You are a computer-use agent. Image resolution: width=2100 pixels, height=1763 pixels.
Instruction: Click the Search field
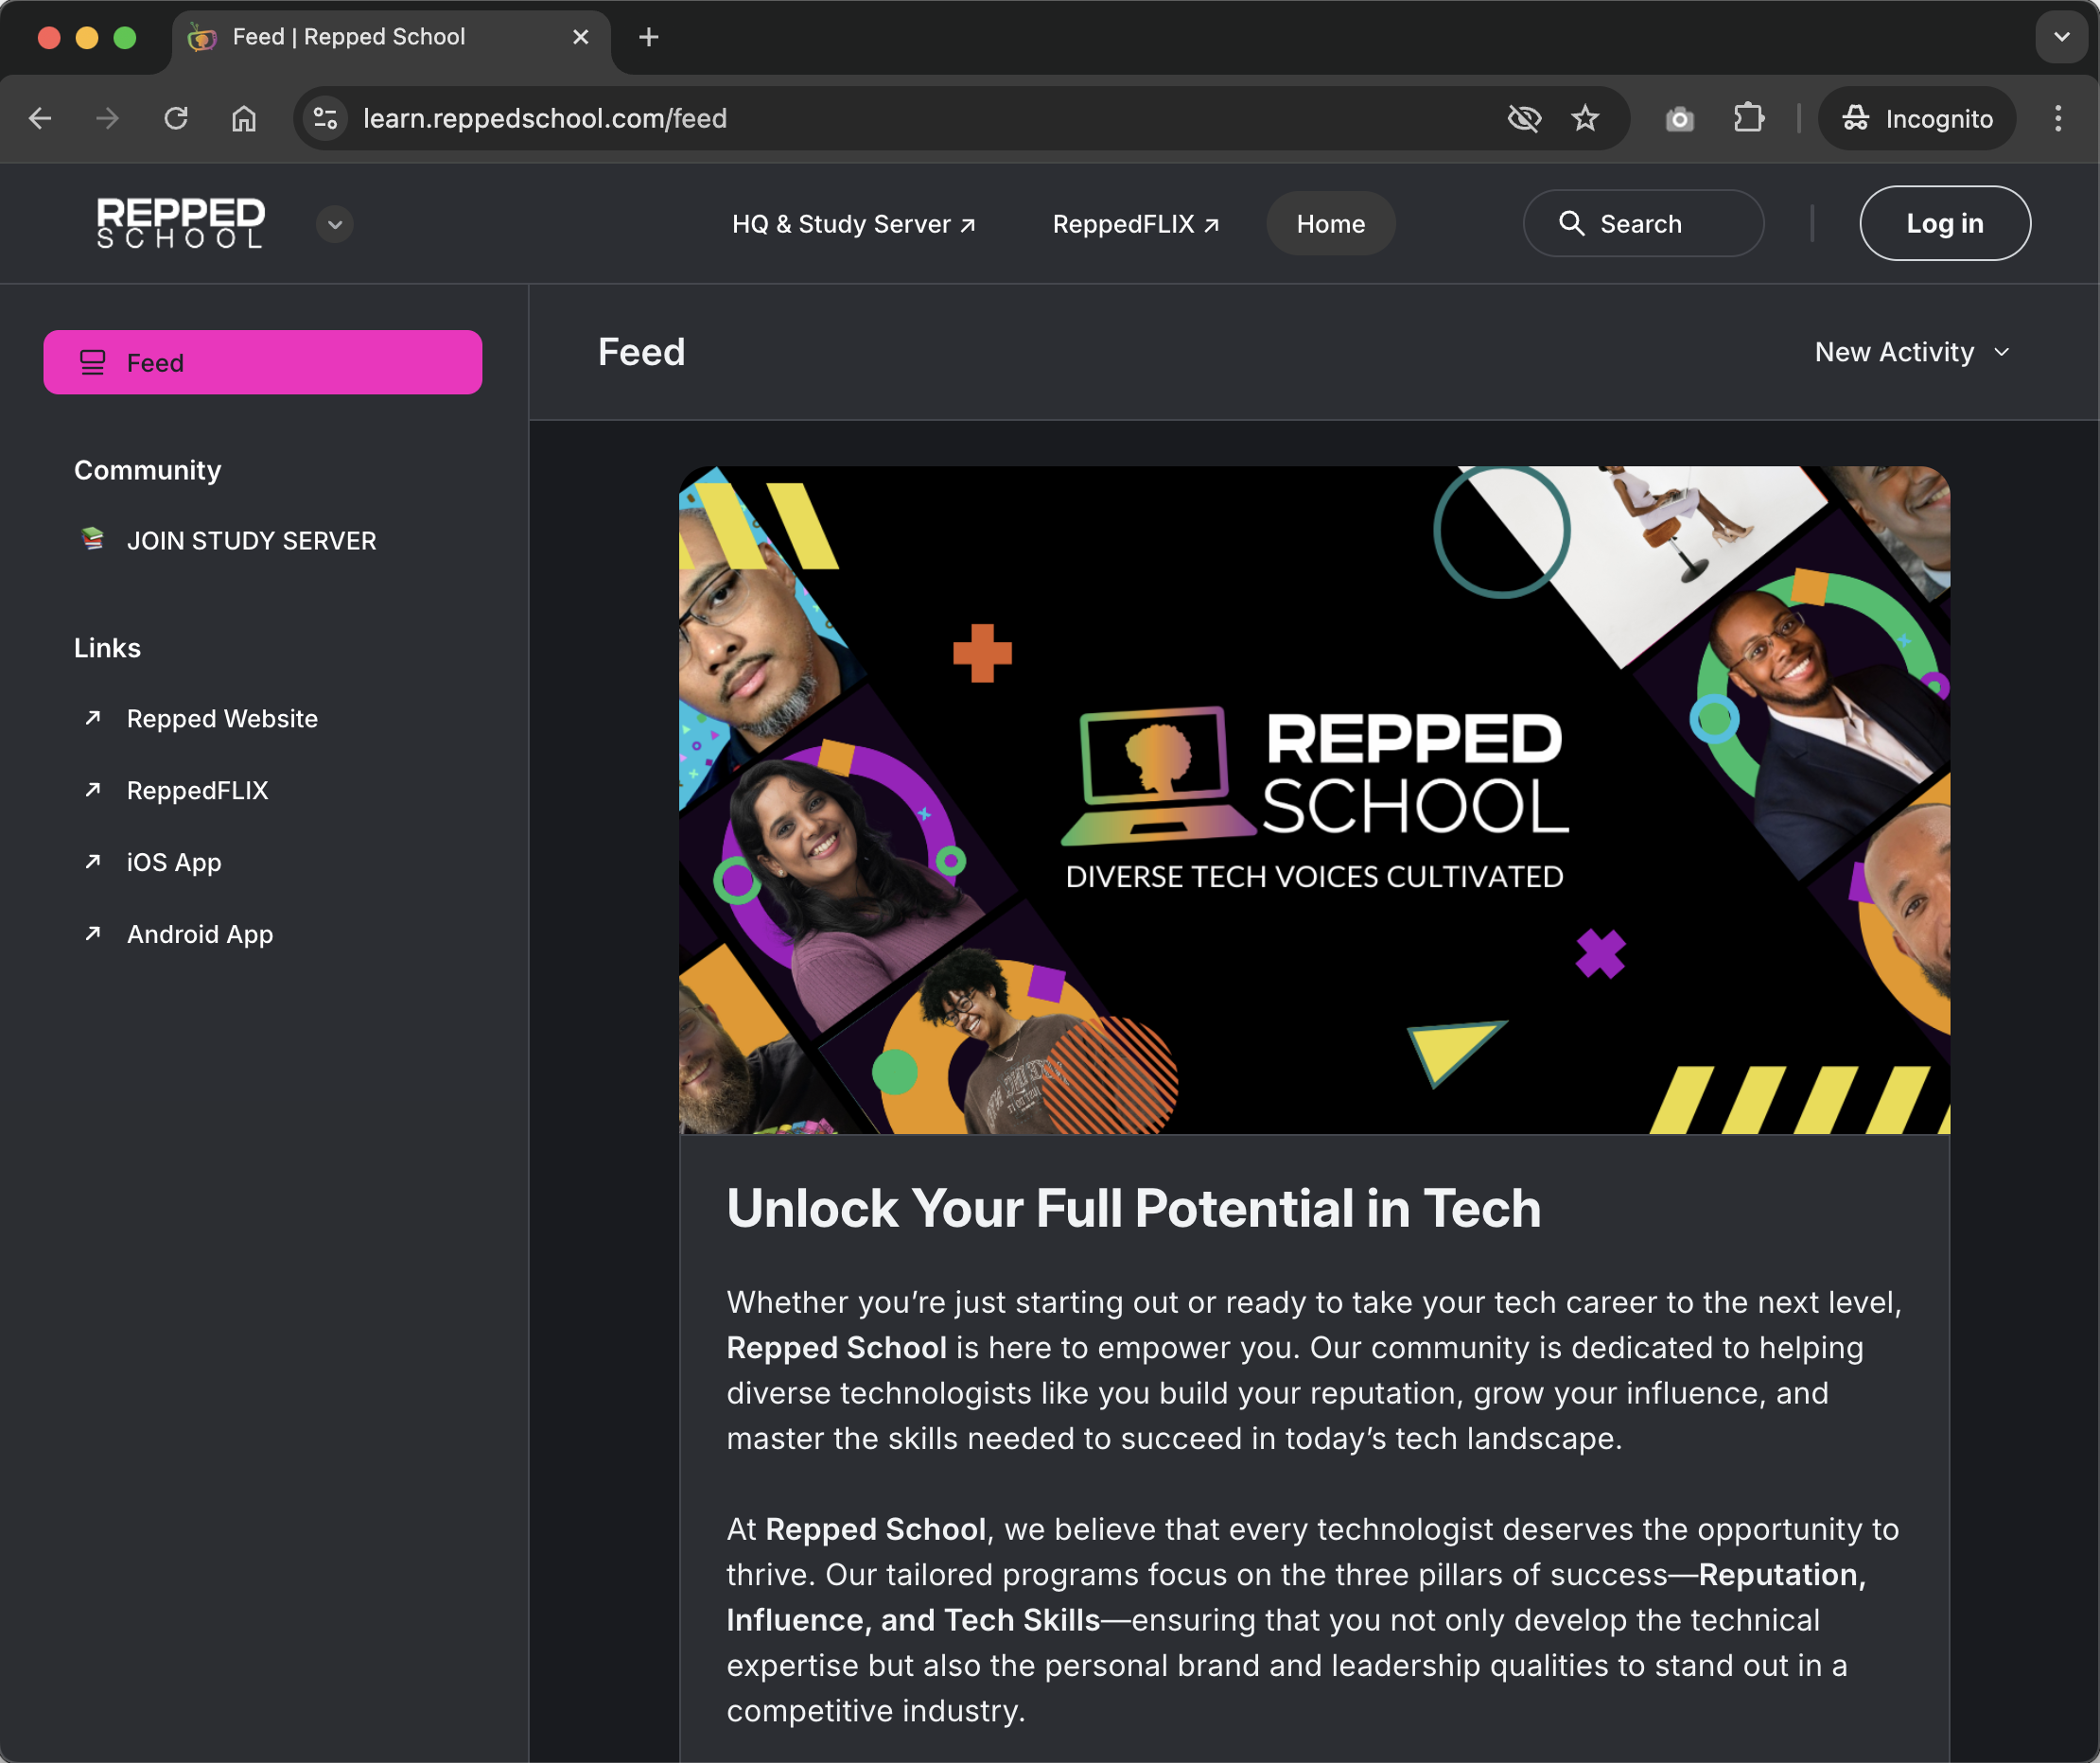click(x=1643, y=223)
